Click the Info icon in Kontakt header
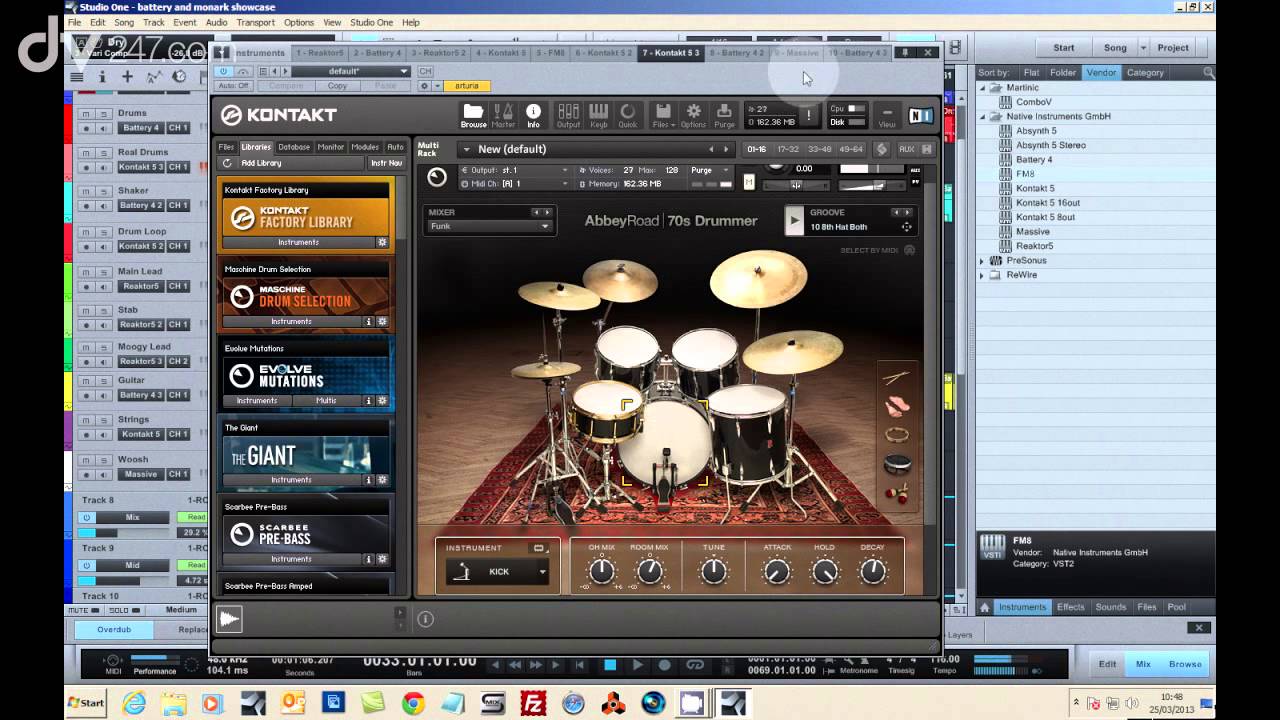Screen dimensions: 1280x720 coord(533,113)
